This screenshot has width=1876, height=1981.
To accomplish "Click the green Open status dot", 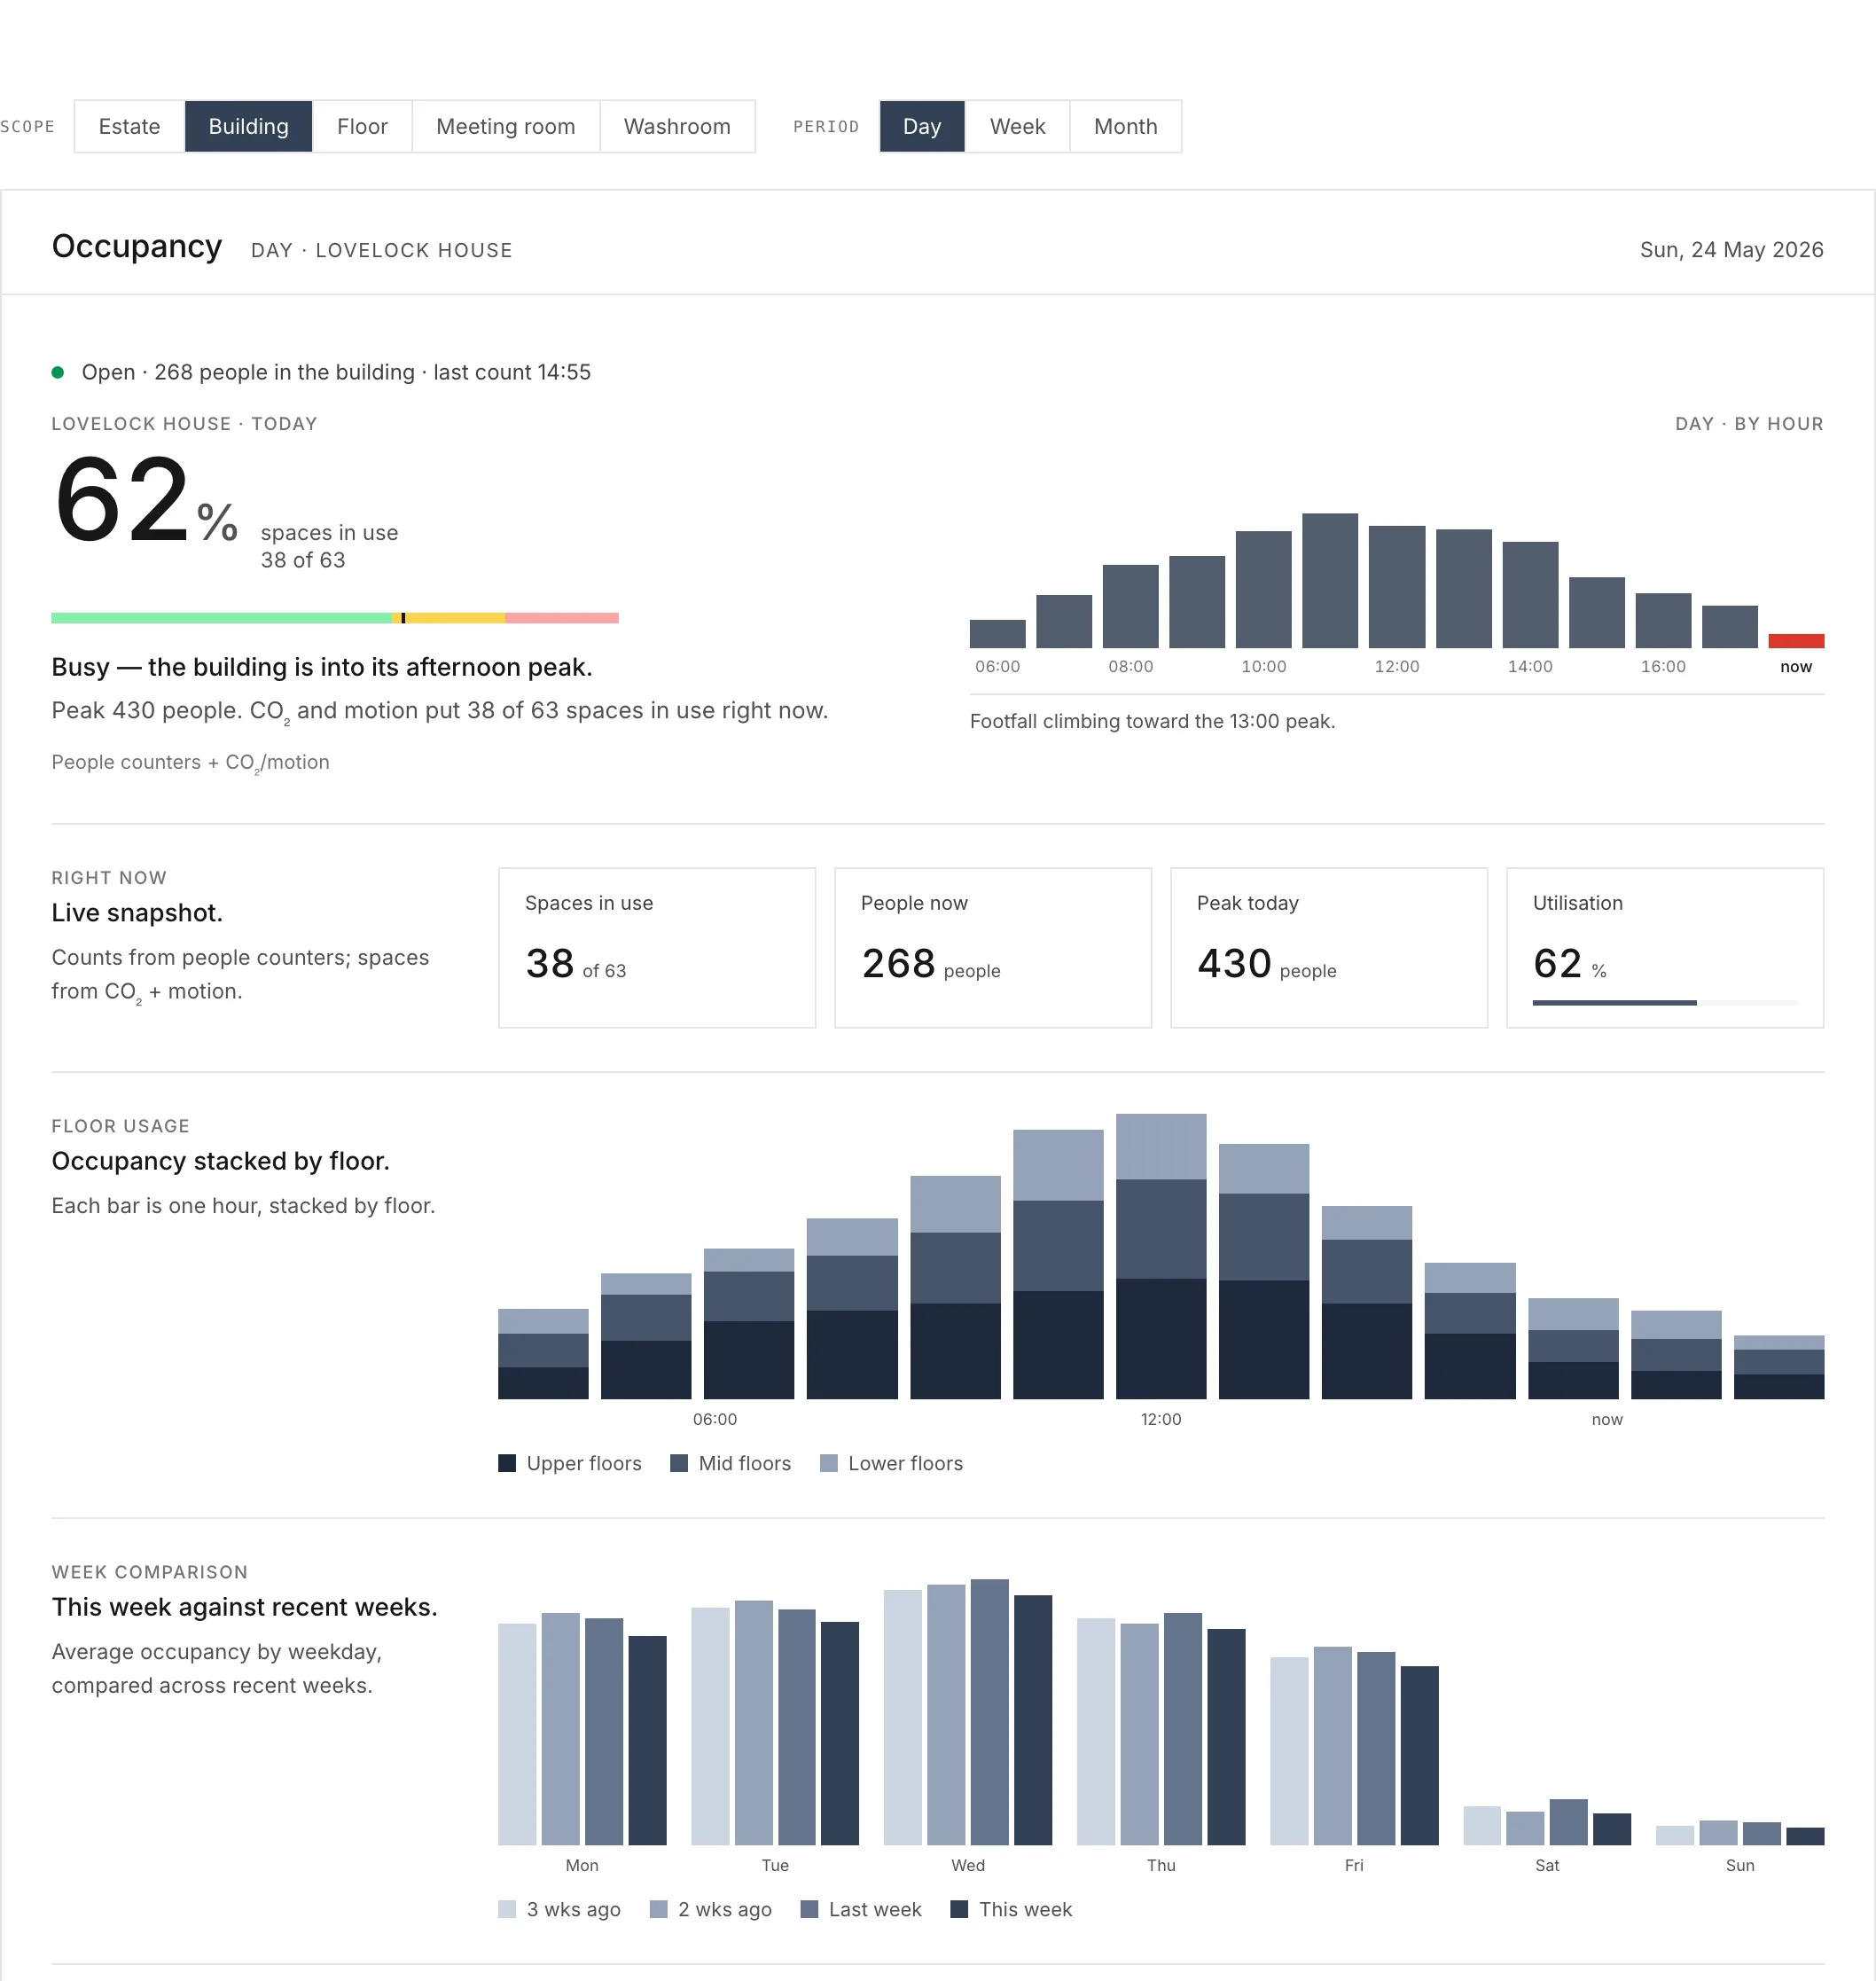I will click(58, 372).
